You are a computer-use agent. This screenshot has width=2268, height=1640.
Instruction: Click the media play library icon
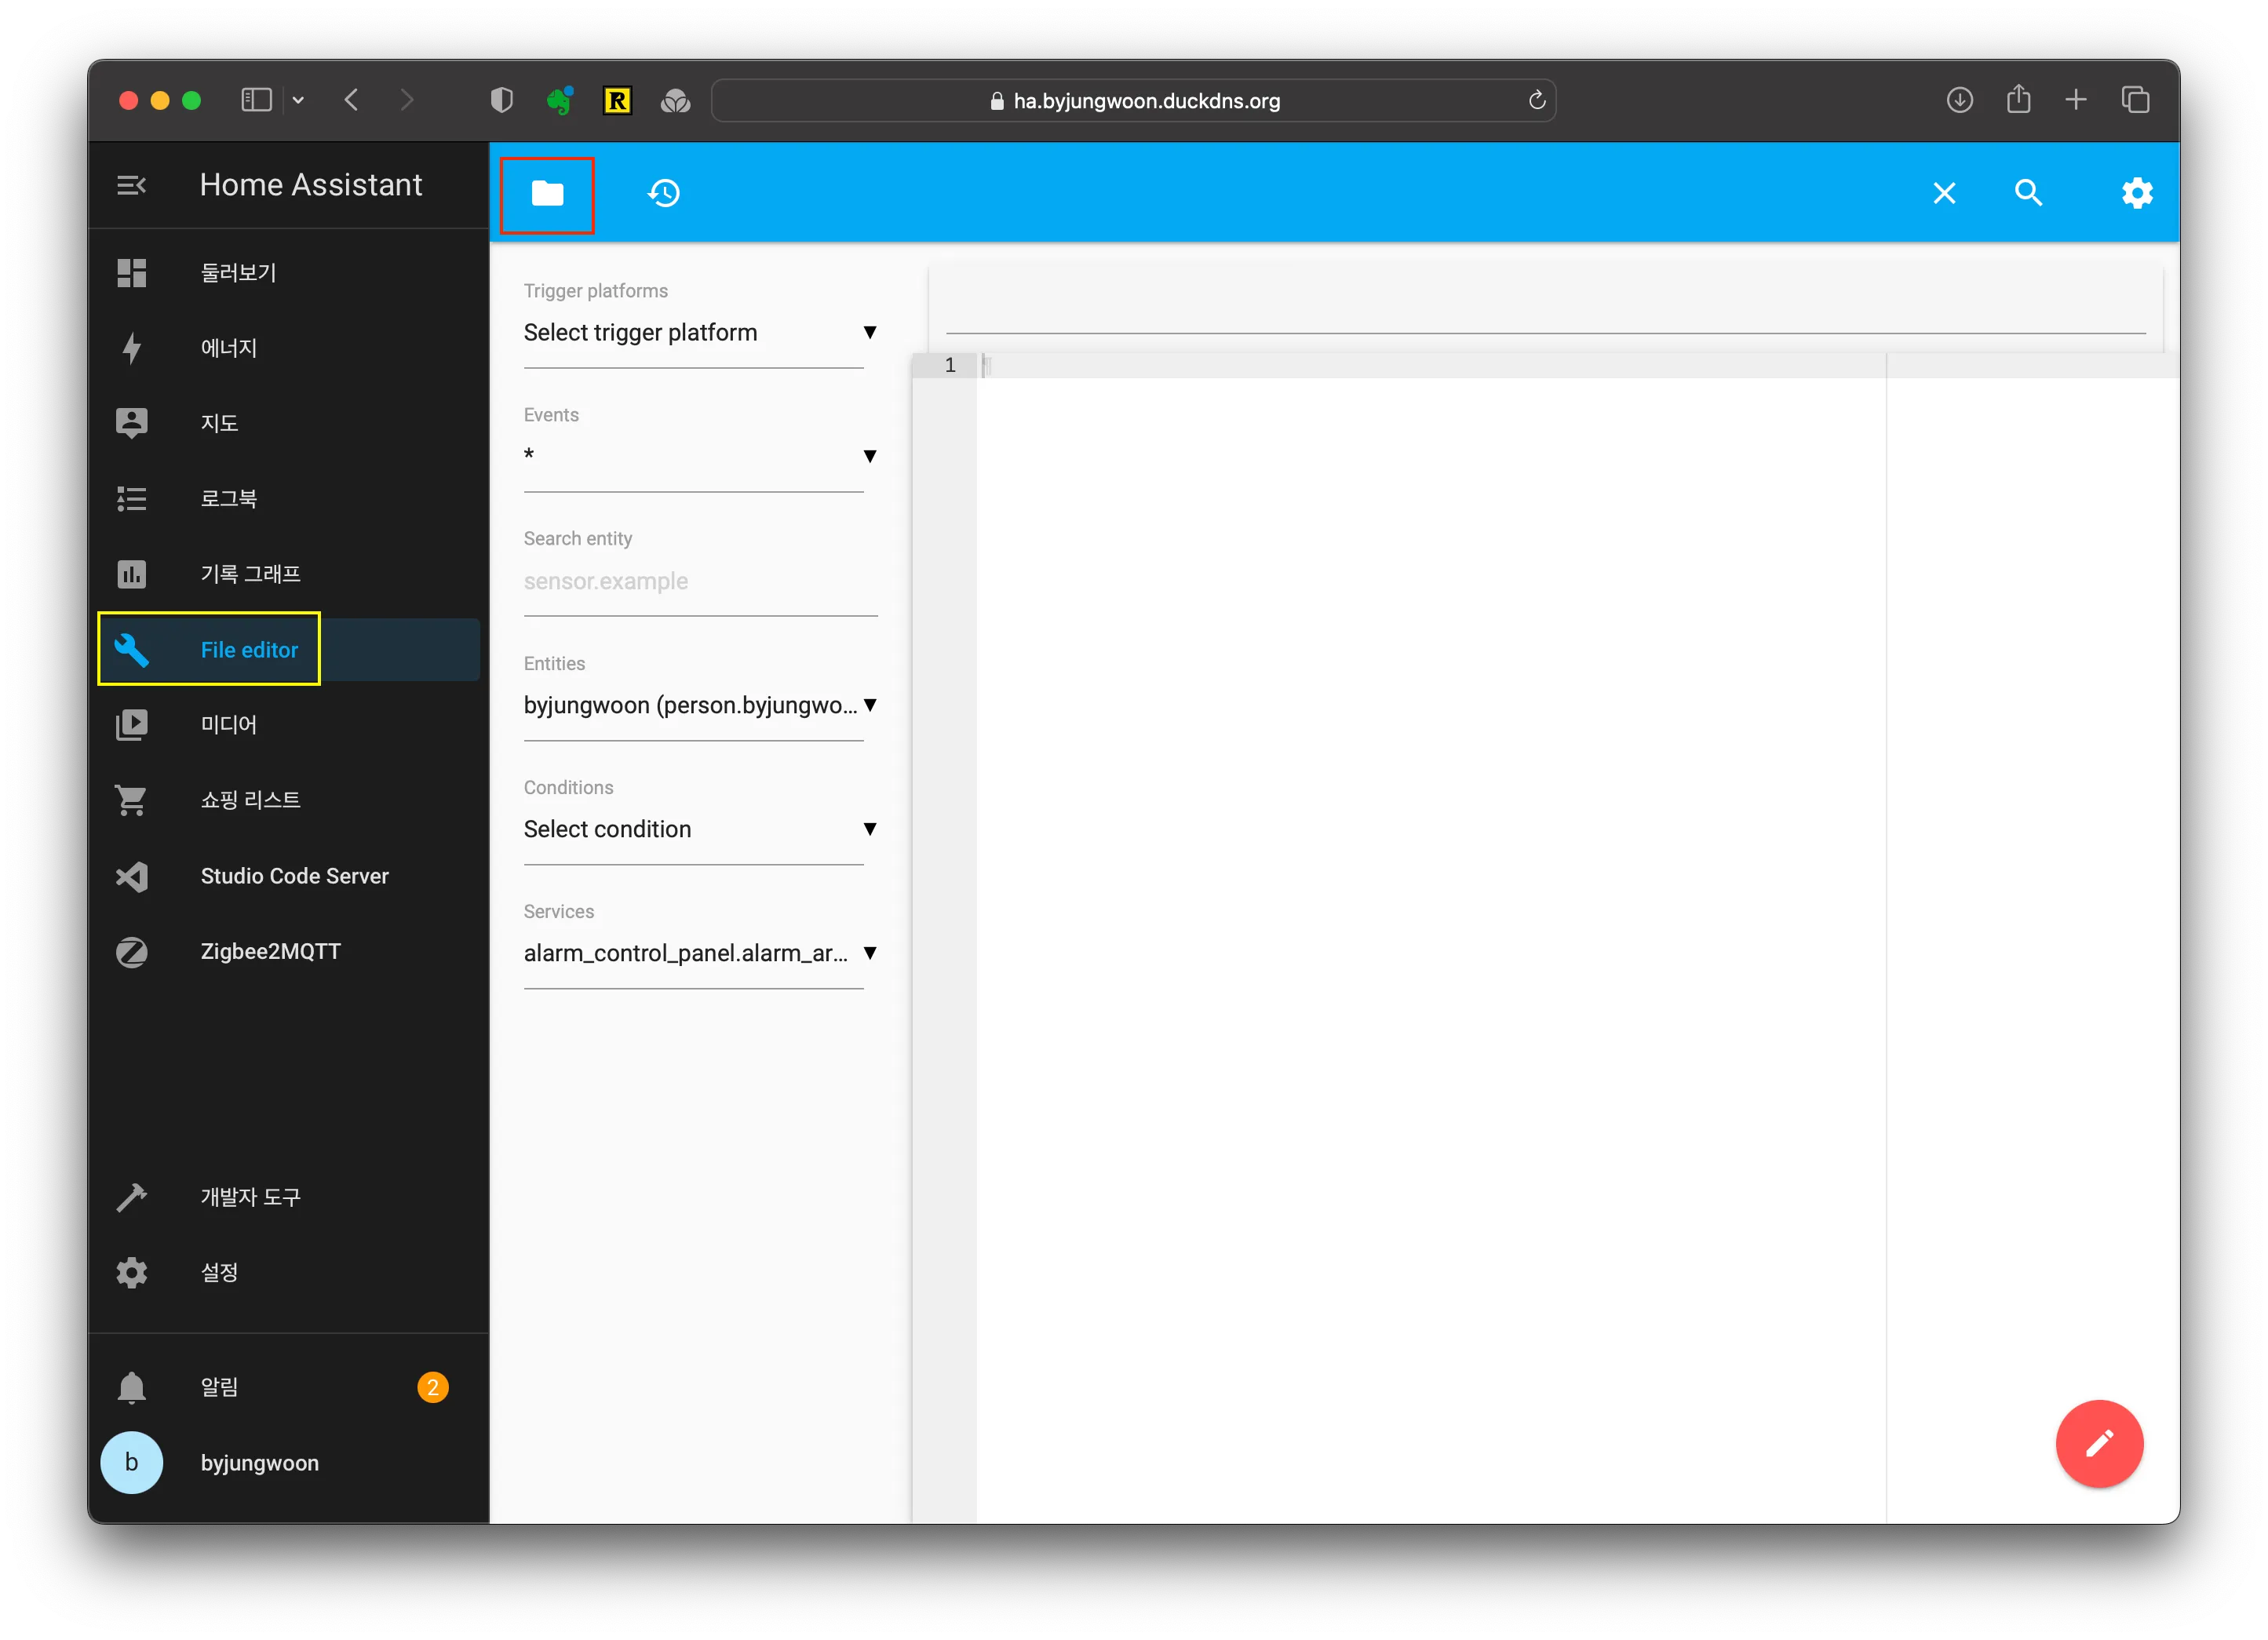pyautogui.click(x=132, y=724)
